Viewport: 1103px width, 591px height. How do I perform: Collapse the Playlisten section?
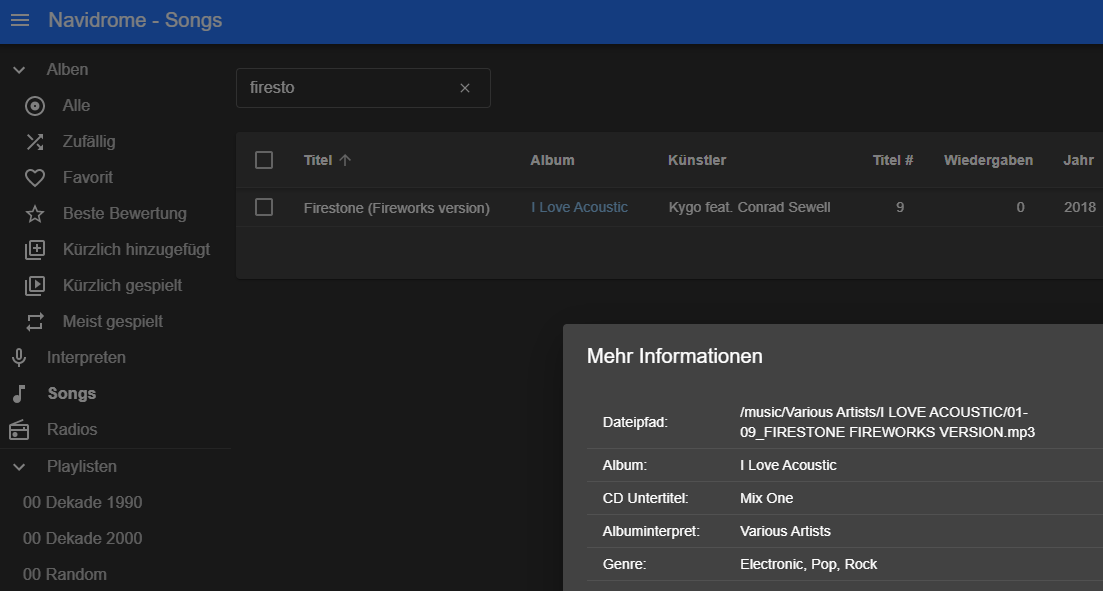tap(18, 466)
